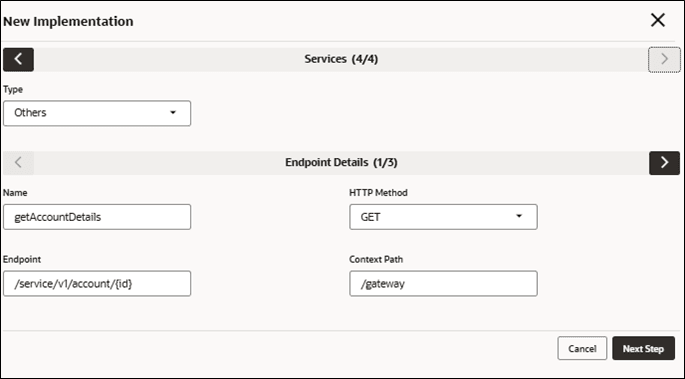Click the caret arrow in Type dropdown

point(173,113)
